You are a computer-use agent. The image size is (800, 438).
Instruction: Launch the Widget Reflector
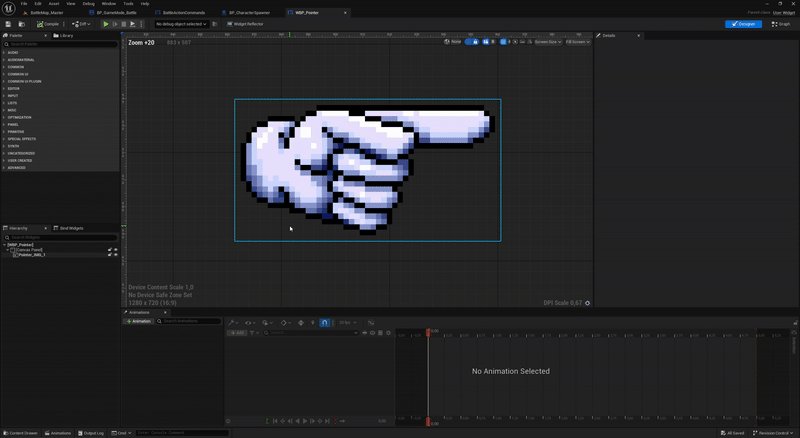pyautogui.click(x=245, y=24)
